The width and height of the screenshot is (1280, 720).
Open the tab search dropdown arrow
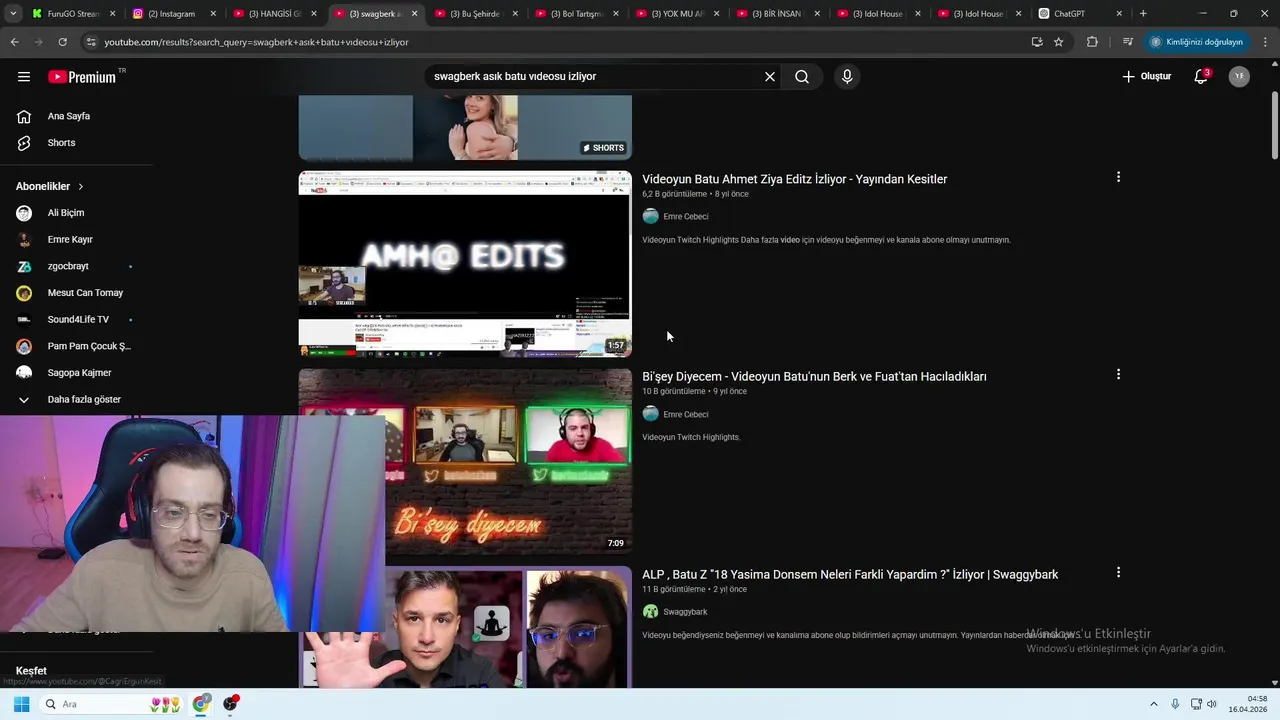tap(13, 14)
